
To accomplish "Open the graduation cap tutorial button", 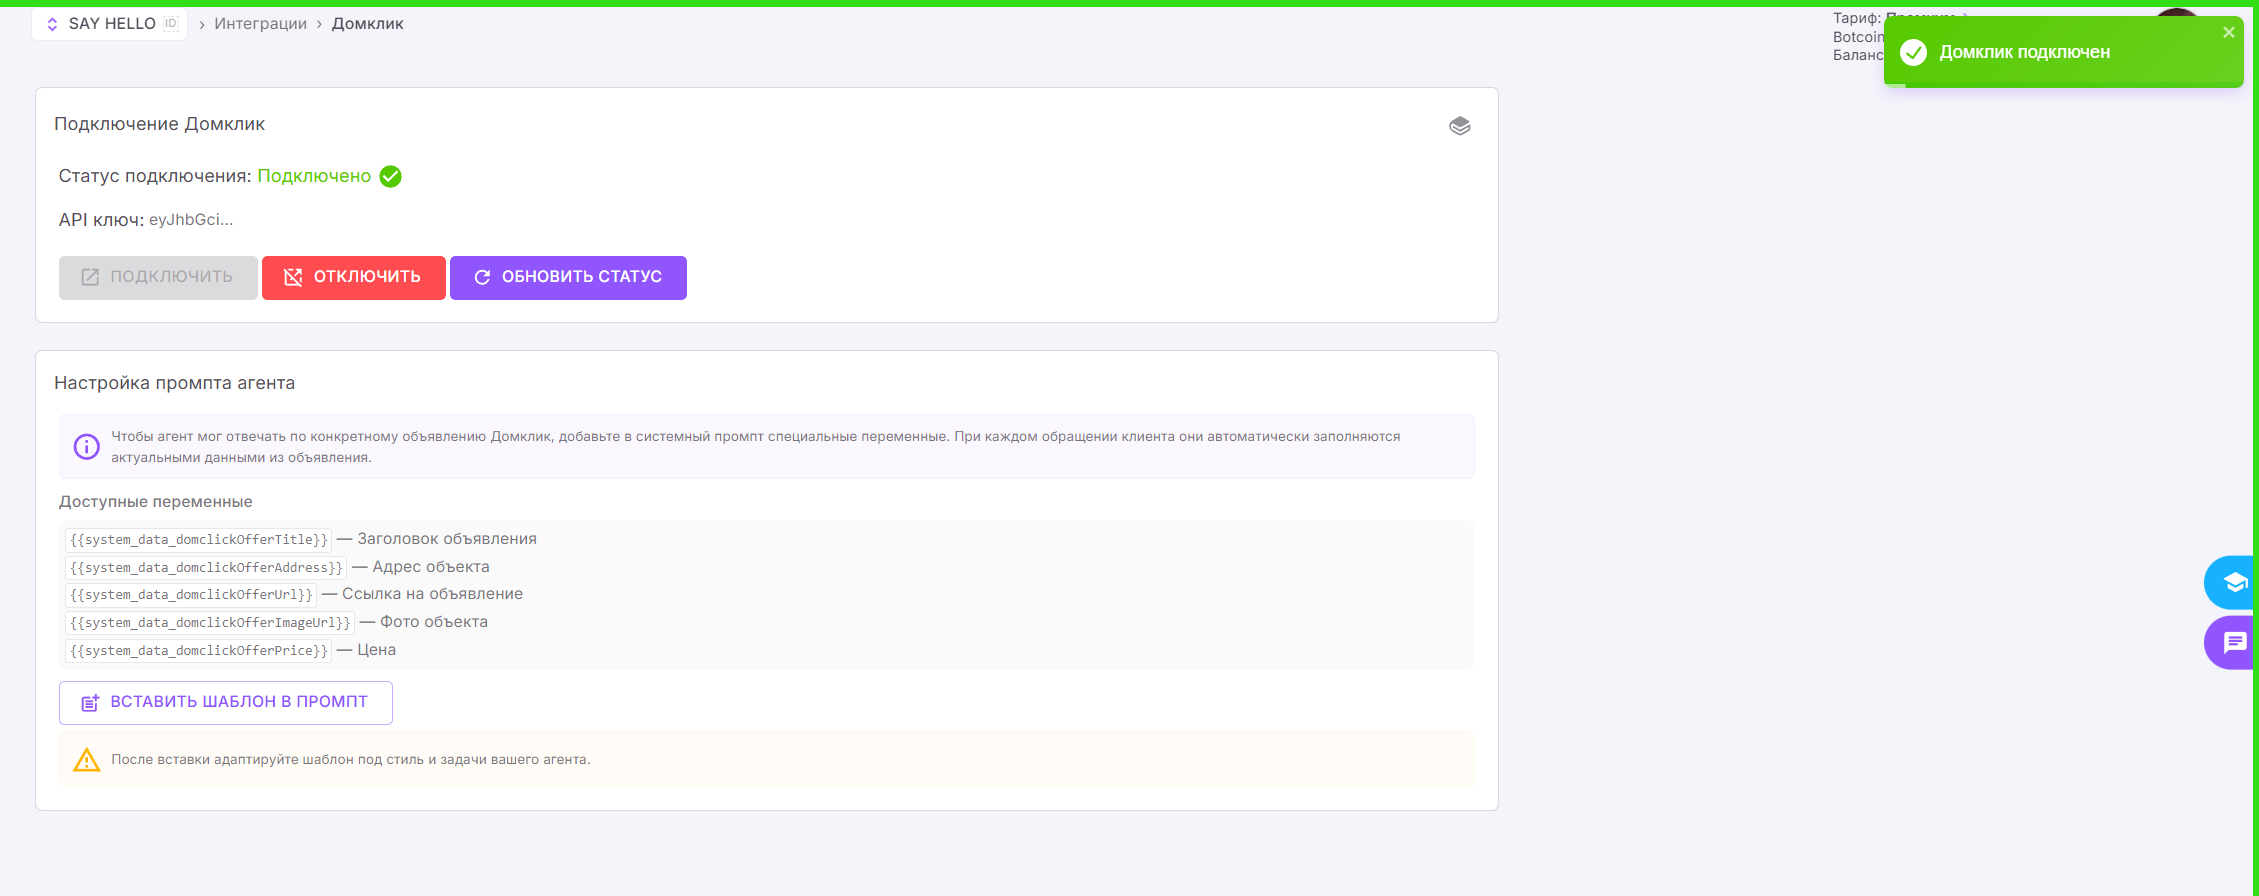I will coord(2233,582).
